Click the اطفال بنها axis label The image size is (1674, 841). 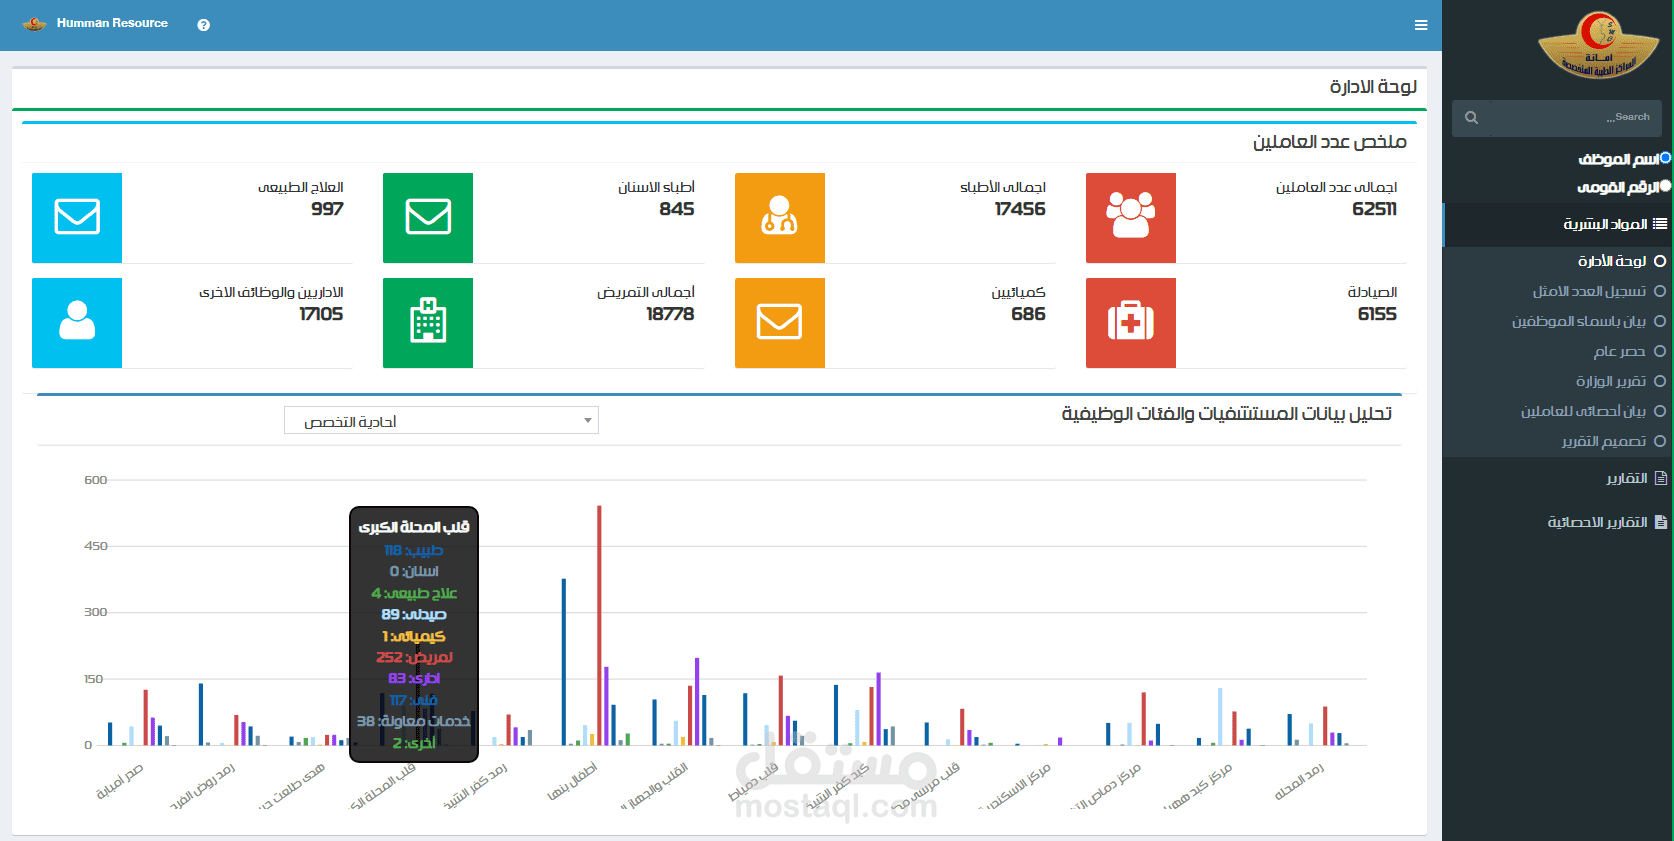[x=573, y=782]
